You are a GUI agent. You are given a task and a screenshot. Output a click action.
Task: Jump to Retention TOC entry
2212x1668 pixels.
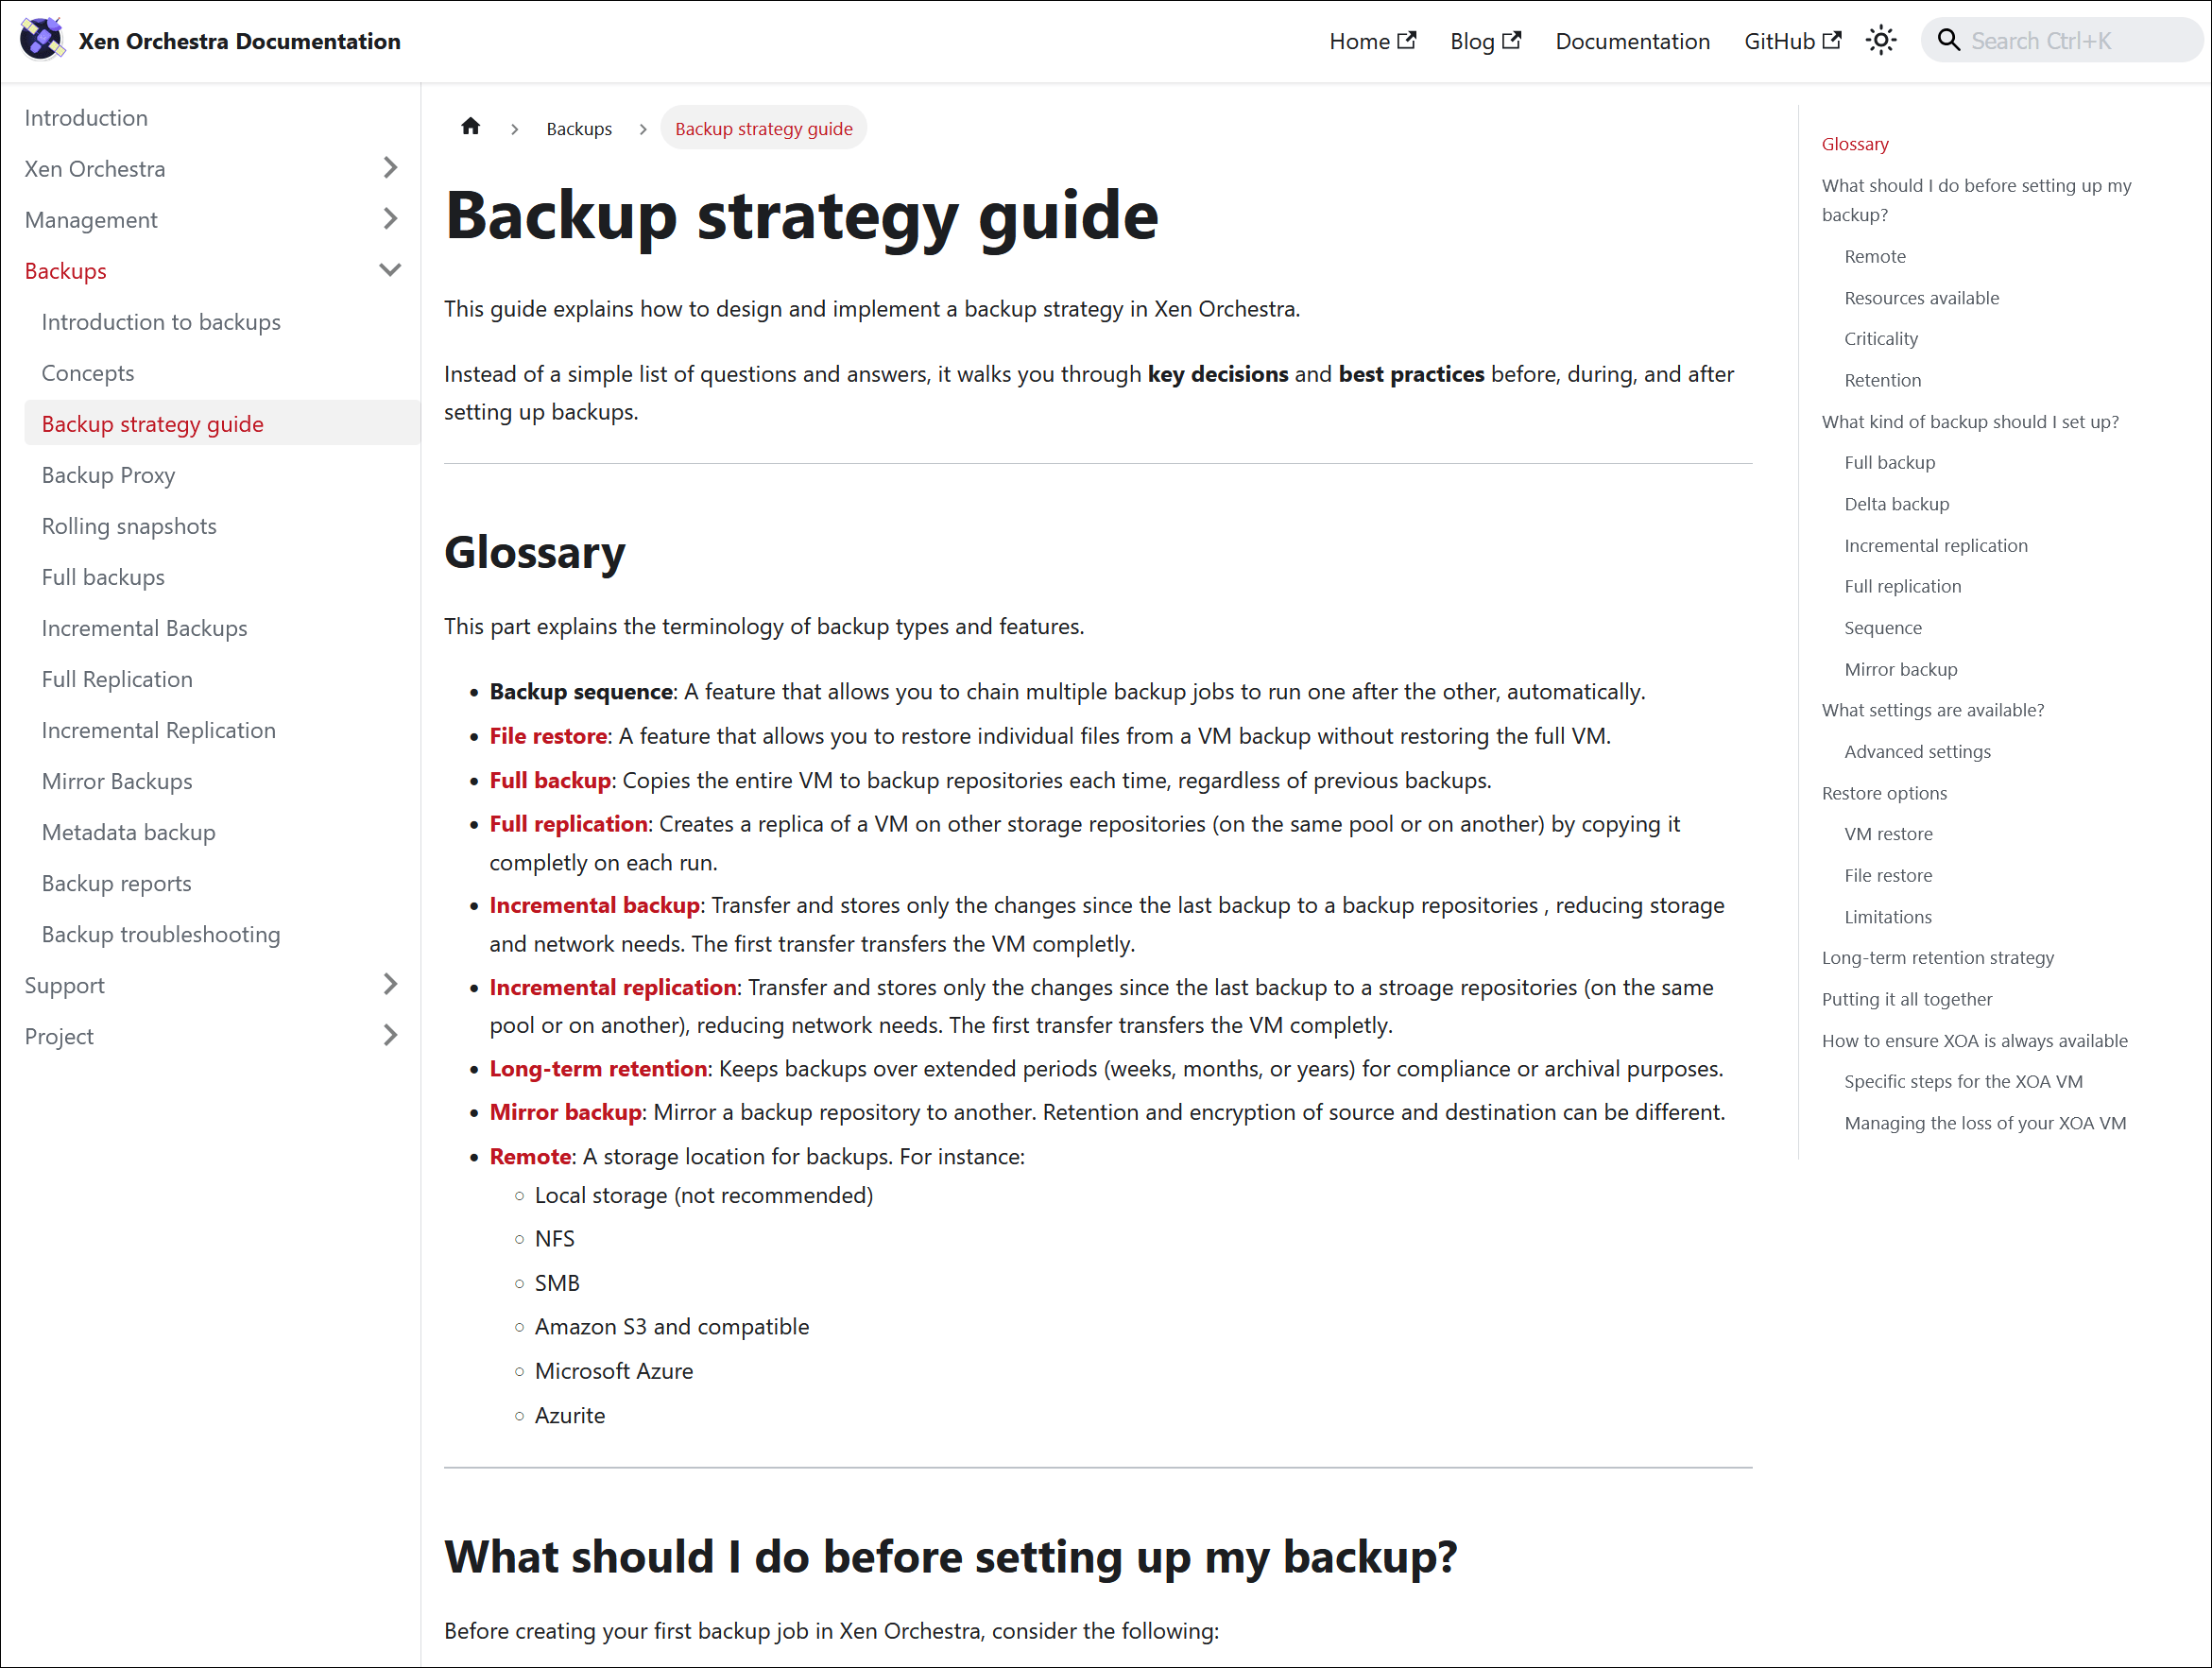pos(1882,380)
